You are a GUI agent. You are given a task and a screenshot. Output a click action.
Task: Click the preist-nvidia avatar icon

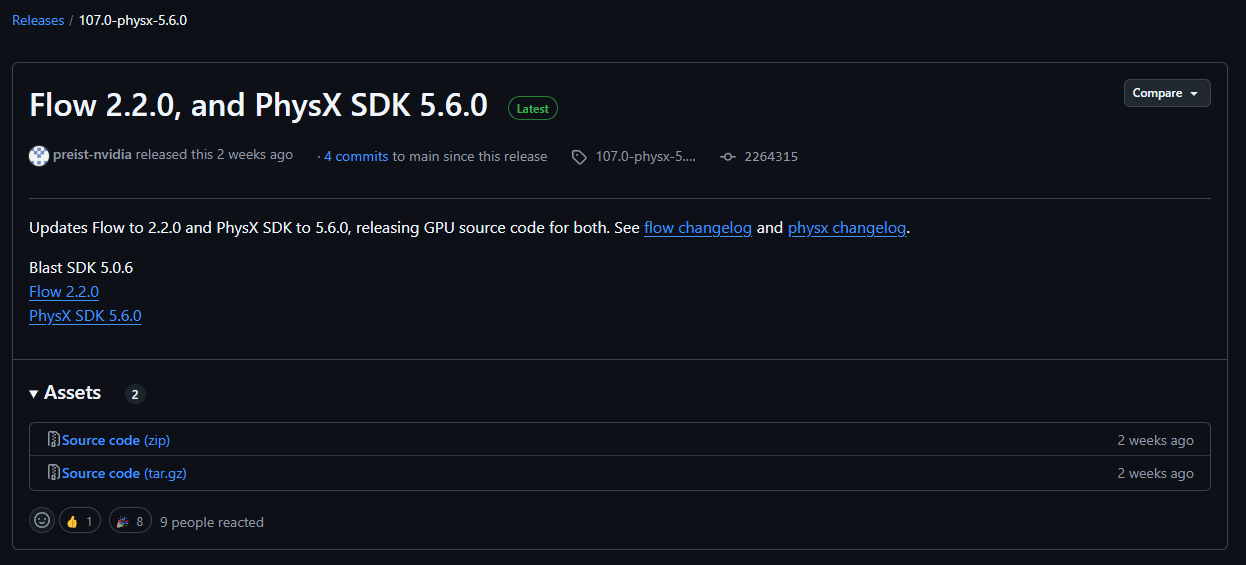coord(39,156)
